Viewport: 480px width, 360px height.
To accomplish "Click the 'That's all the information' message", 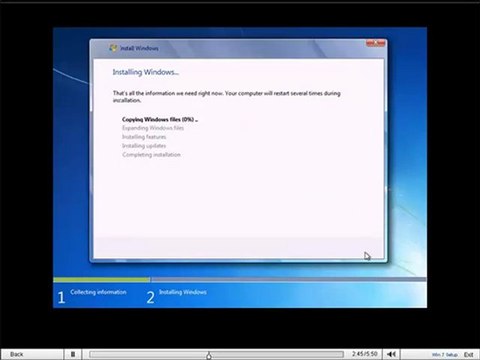I will [x=227, y=97].
